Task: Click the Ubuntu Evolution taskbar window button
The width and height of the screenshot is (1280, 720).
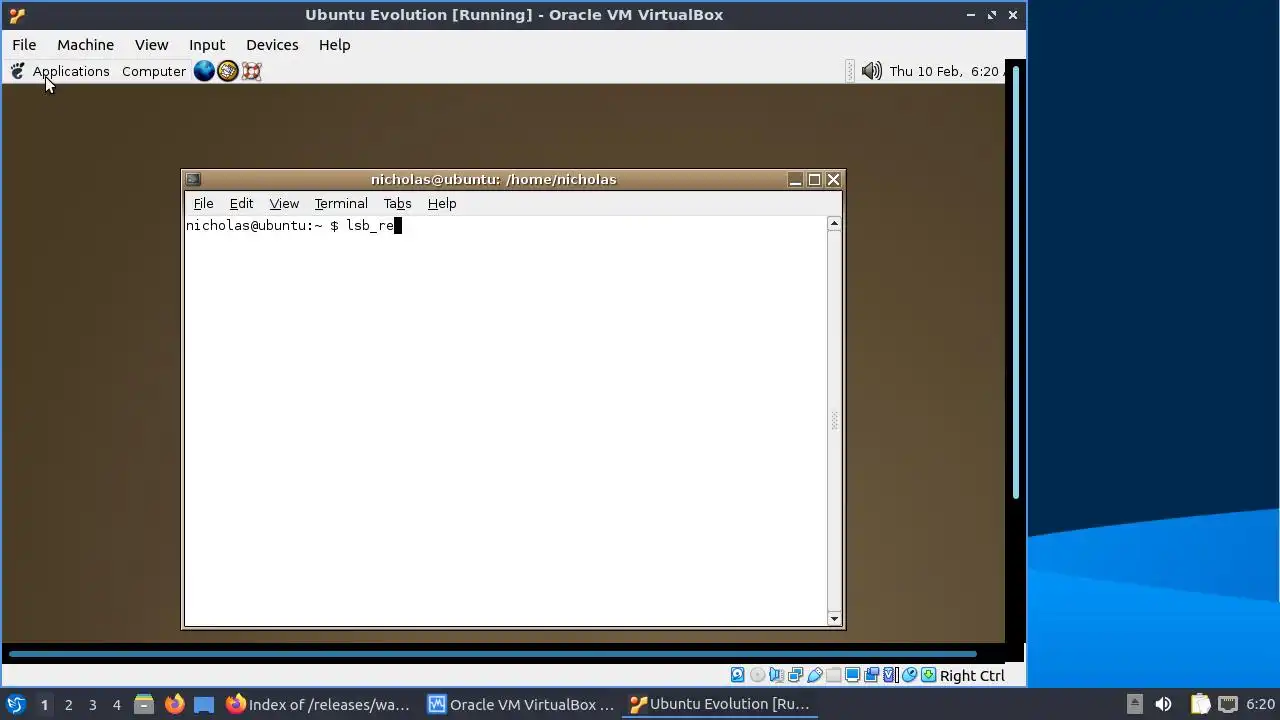Action: [x=720, y=704]
